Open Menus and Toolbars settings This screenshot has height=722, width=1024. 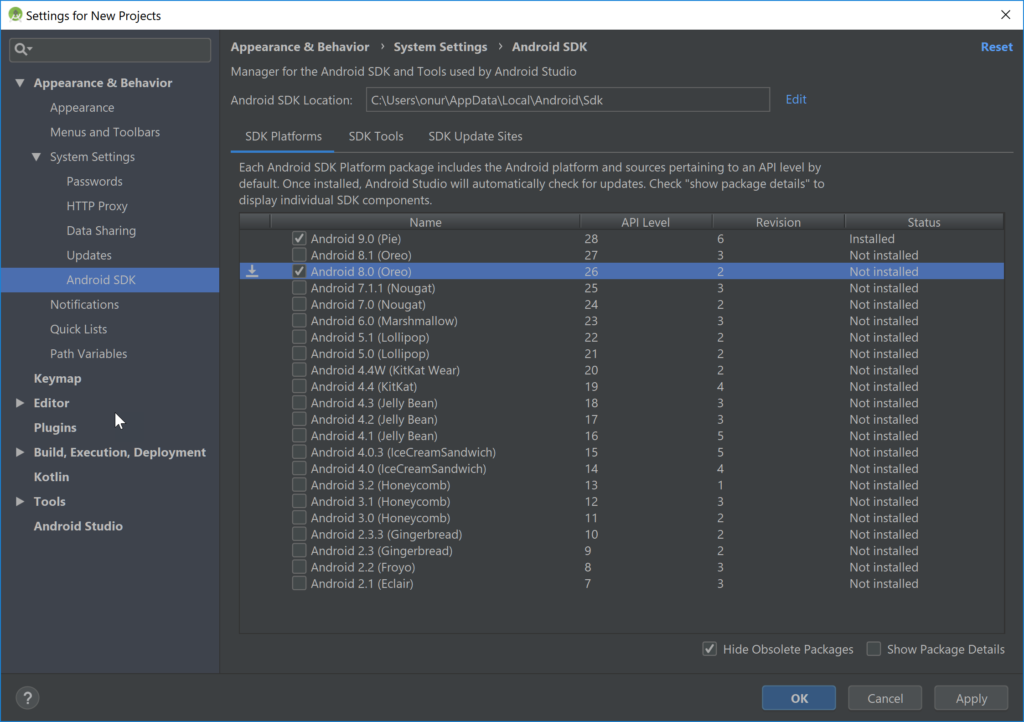[104, 132]
